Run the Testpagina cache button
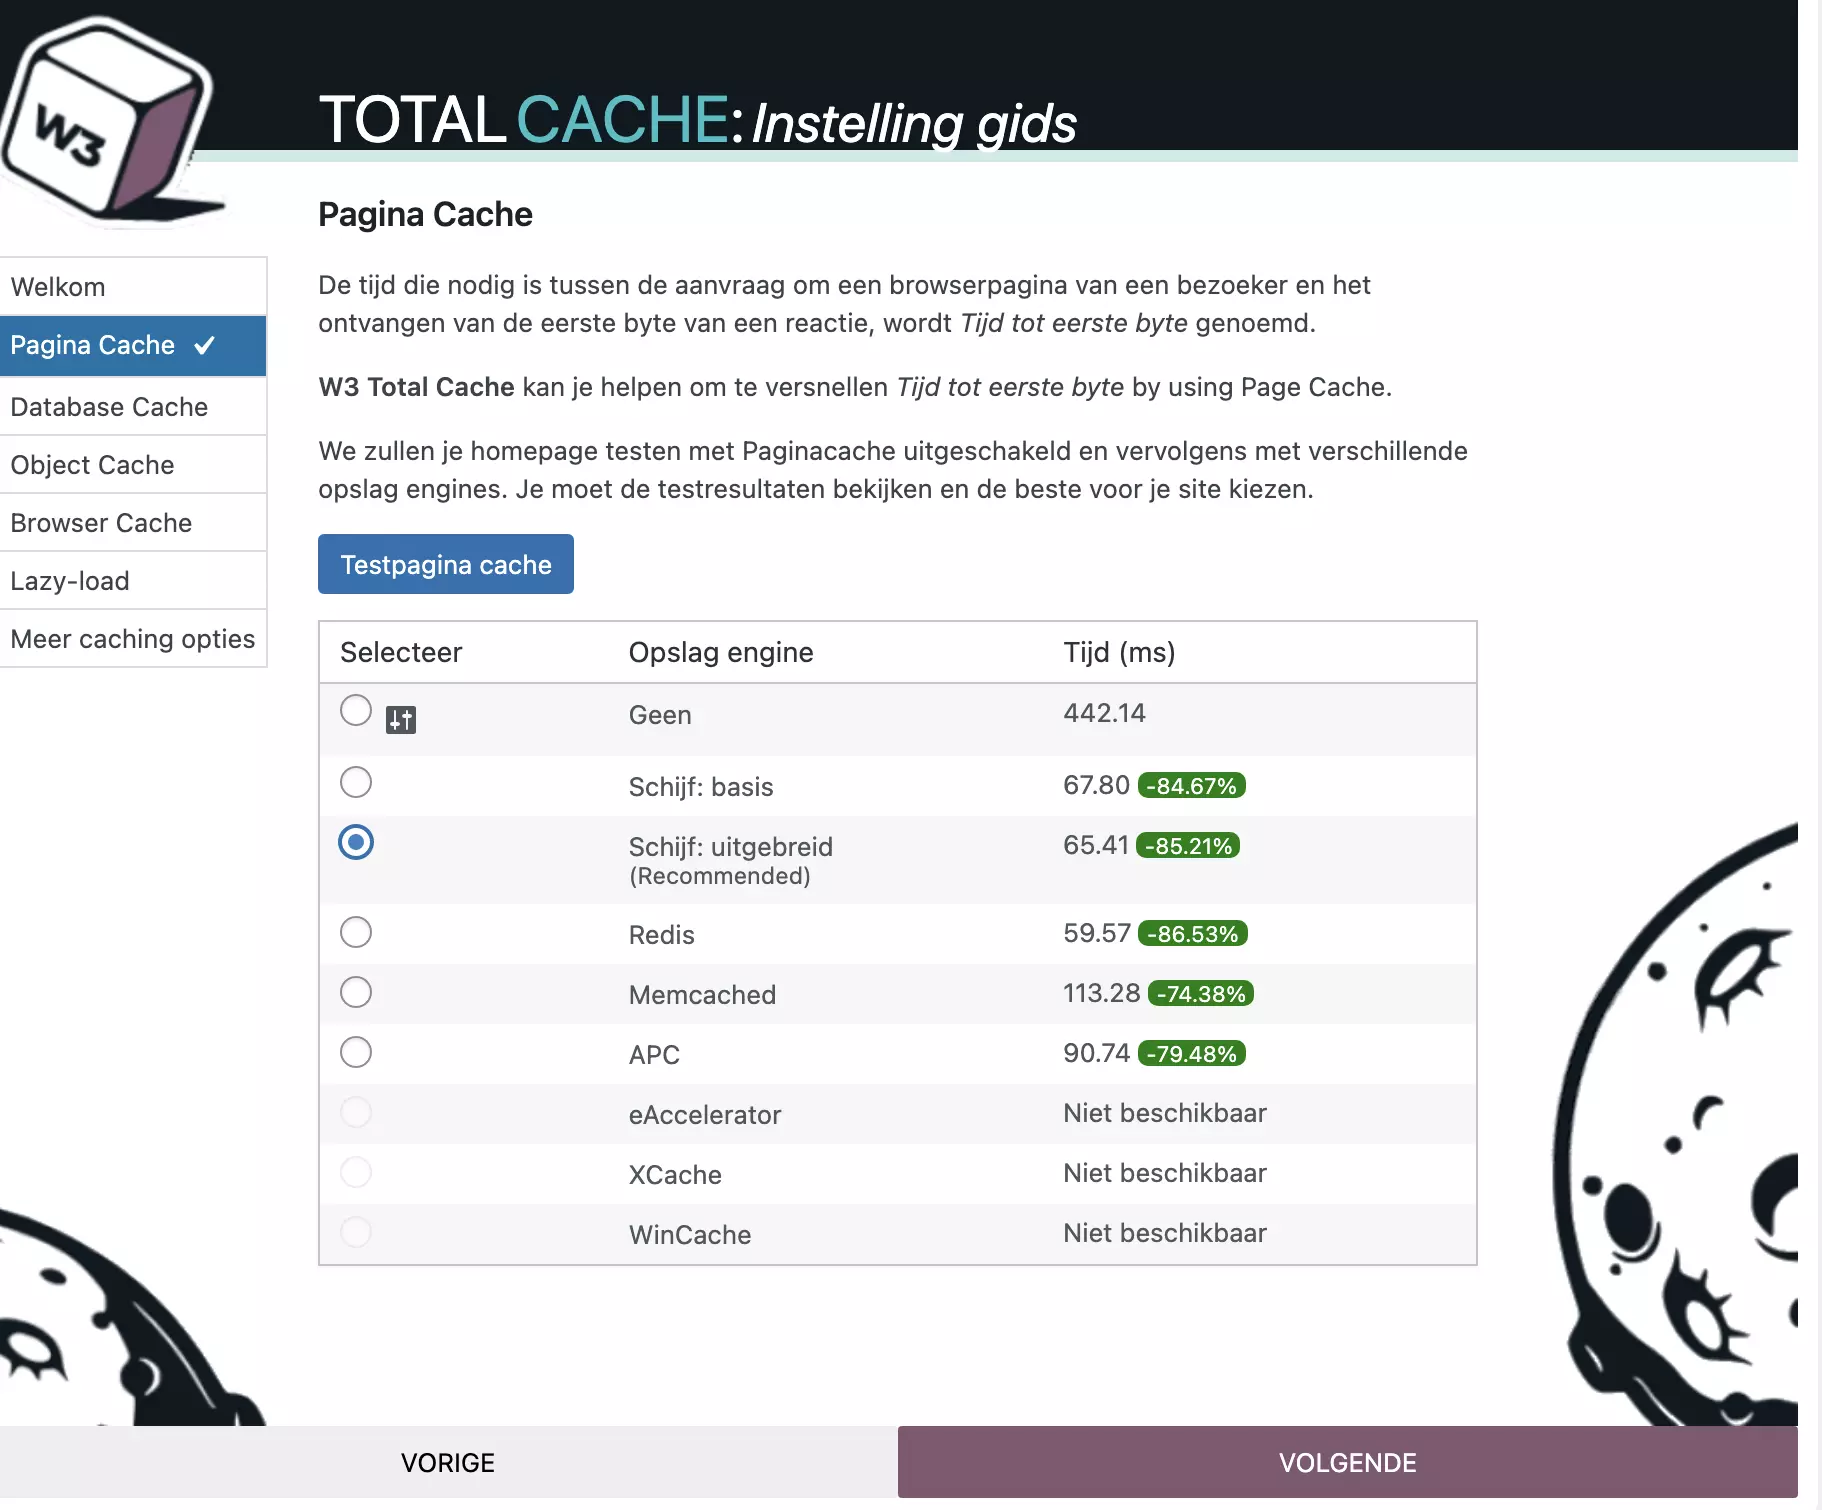 [x=446, y=564]
